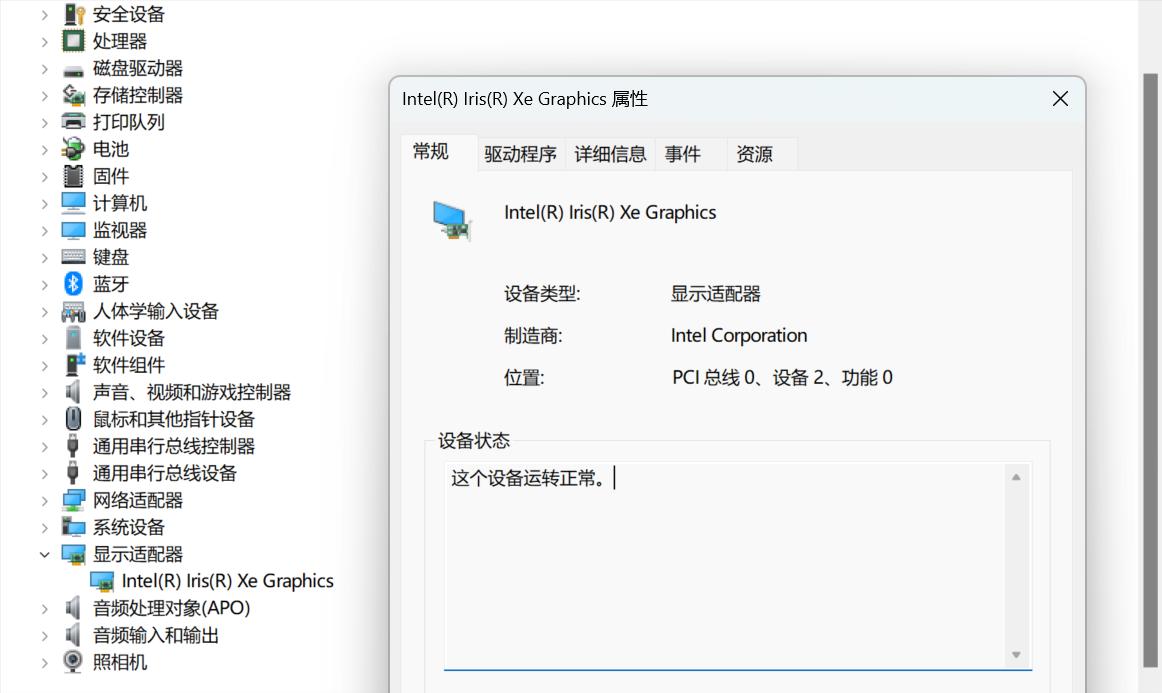This screenshot has width=1162, height=693.
Task: Click the 通用串行总线设备 USB icon
Action: (x=73, y=473)
